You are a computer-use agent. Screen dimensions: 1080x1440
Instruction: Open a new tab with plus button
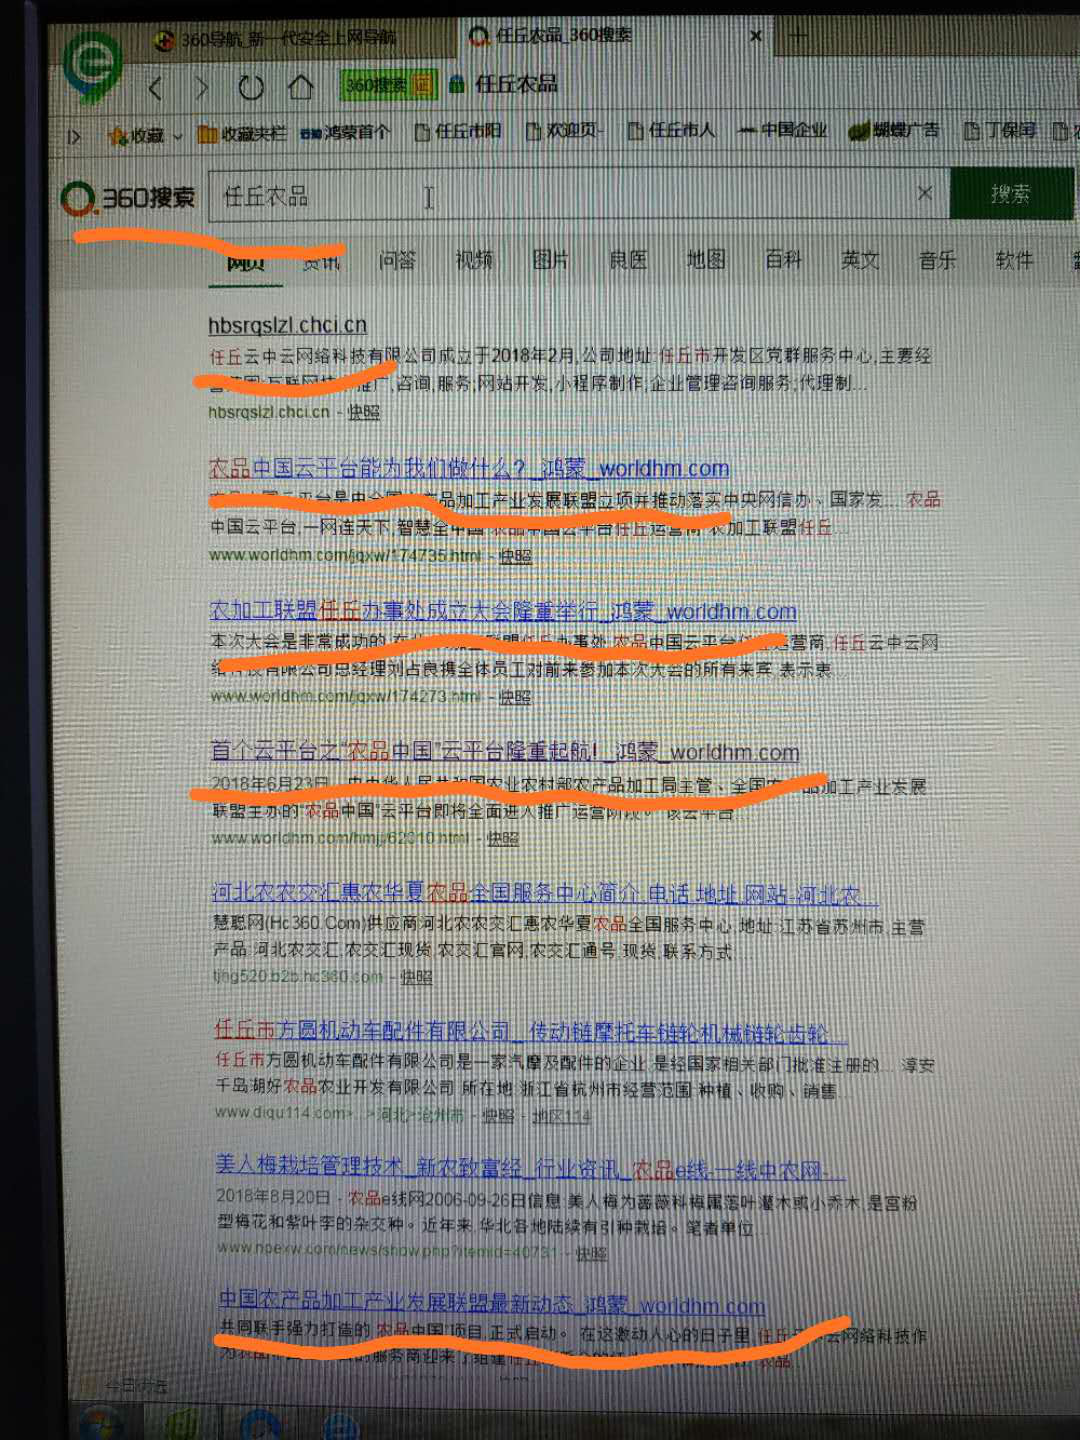coord(797,37)
